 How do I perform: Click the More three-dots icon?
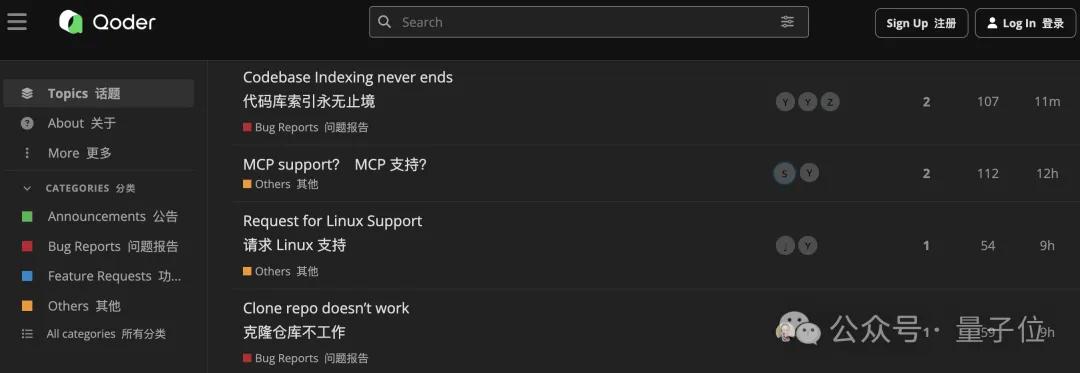click(27, 153)
